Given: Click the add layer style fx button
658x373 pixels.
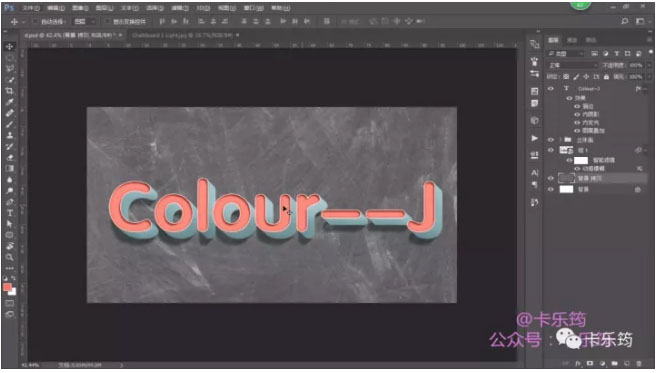Looking at the screenshot, I should (x=578, y=363).
